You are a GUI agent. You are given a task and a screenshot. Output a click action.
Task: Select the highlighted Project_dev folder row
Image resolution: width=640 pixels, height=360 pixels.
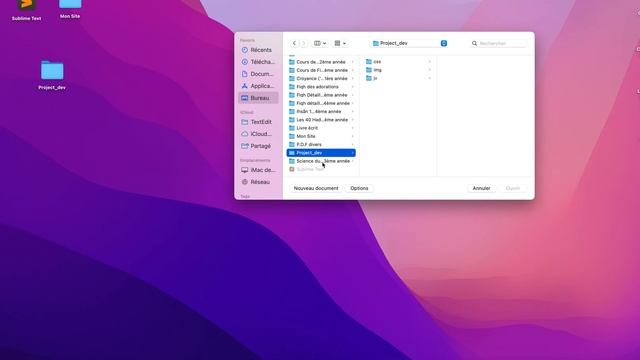321,153
